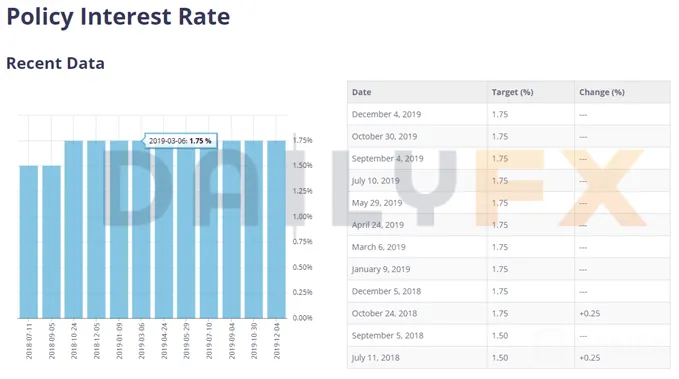Click the Policy Interest Rate heading

[x=118, y=17]
